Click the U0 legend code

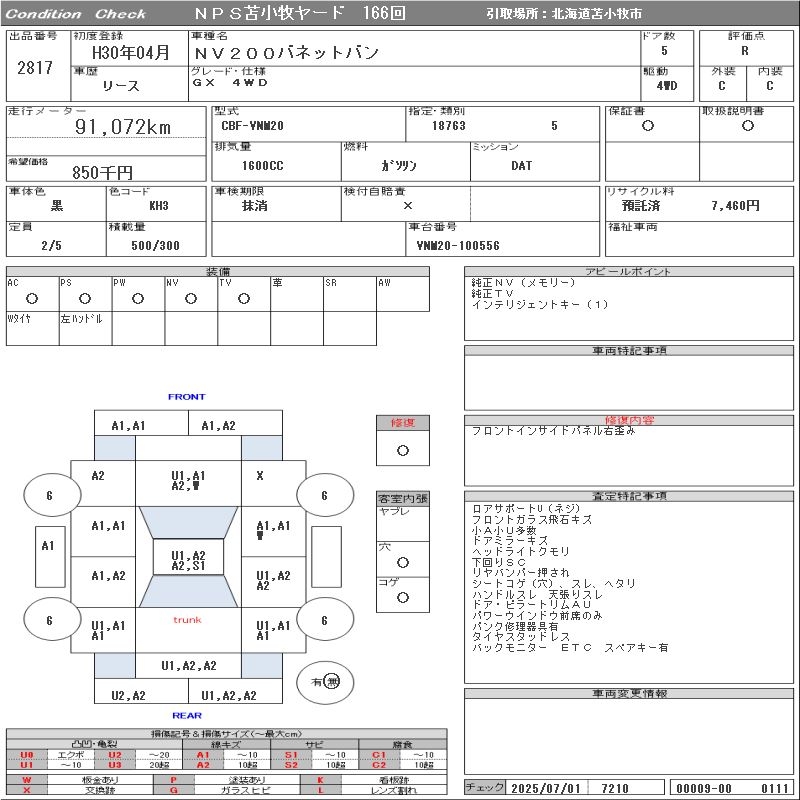(27, 755)
